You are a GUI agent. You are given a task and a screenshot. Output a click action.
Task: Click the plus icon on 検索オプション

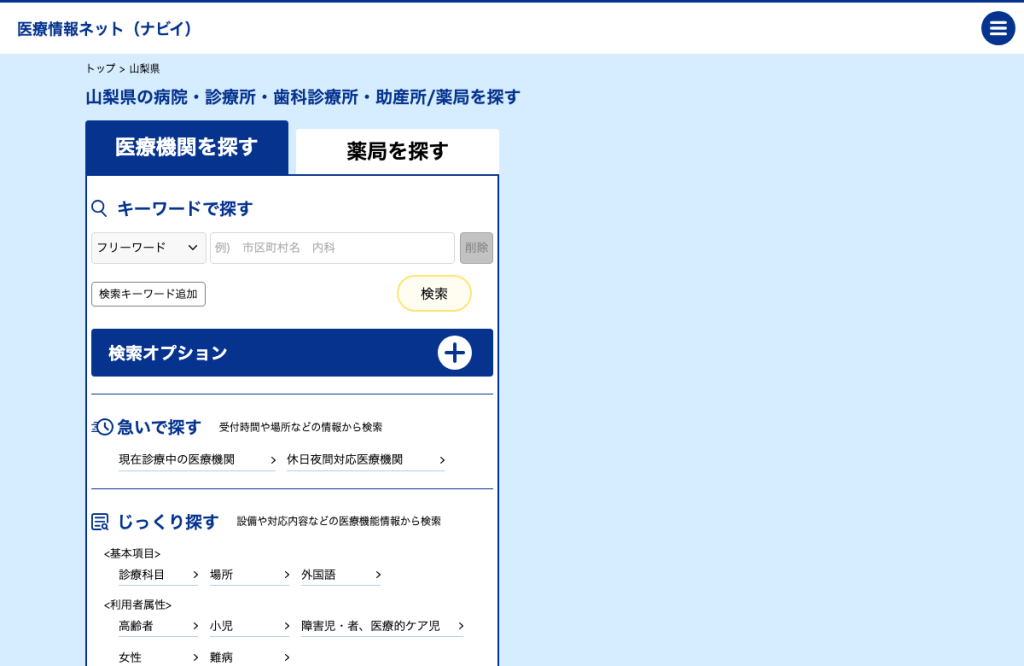(455, 353)
